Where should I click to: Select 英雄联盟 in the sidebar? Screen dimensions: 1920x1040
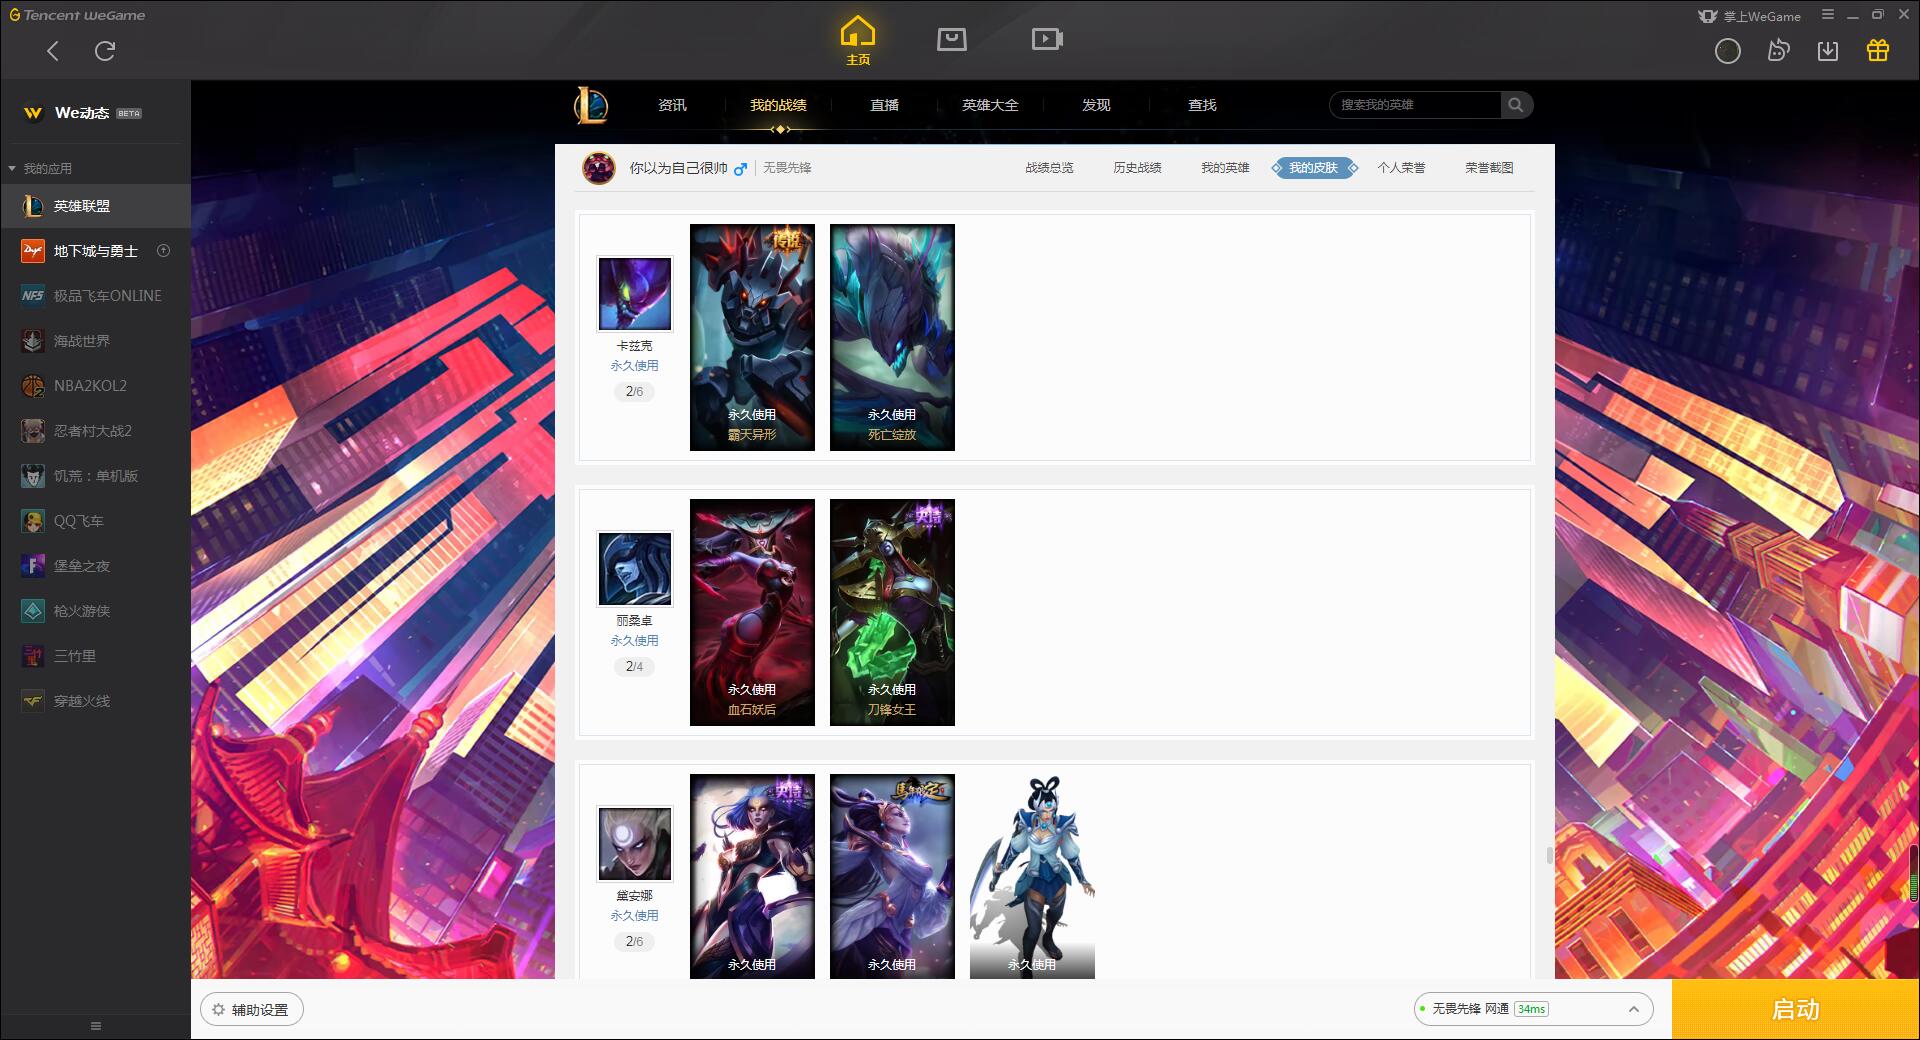click(x=96, y=206)
